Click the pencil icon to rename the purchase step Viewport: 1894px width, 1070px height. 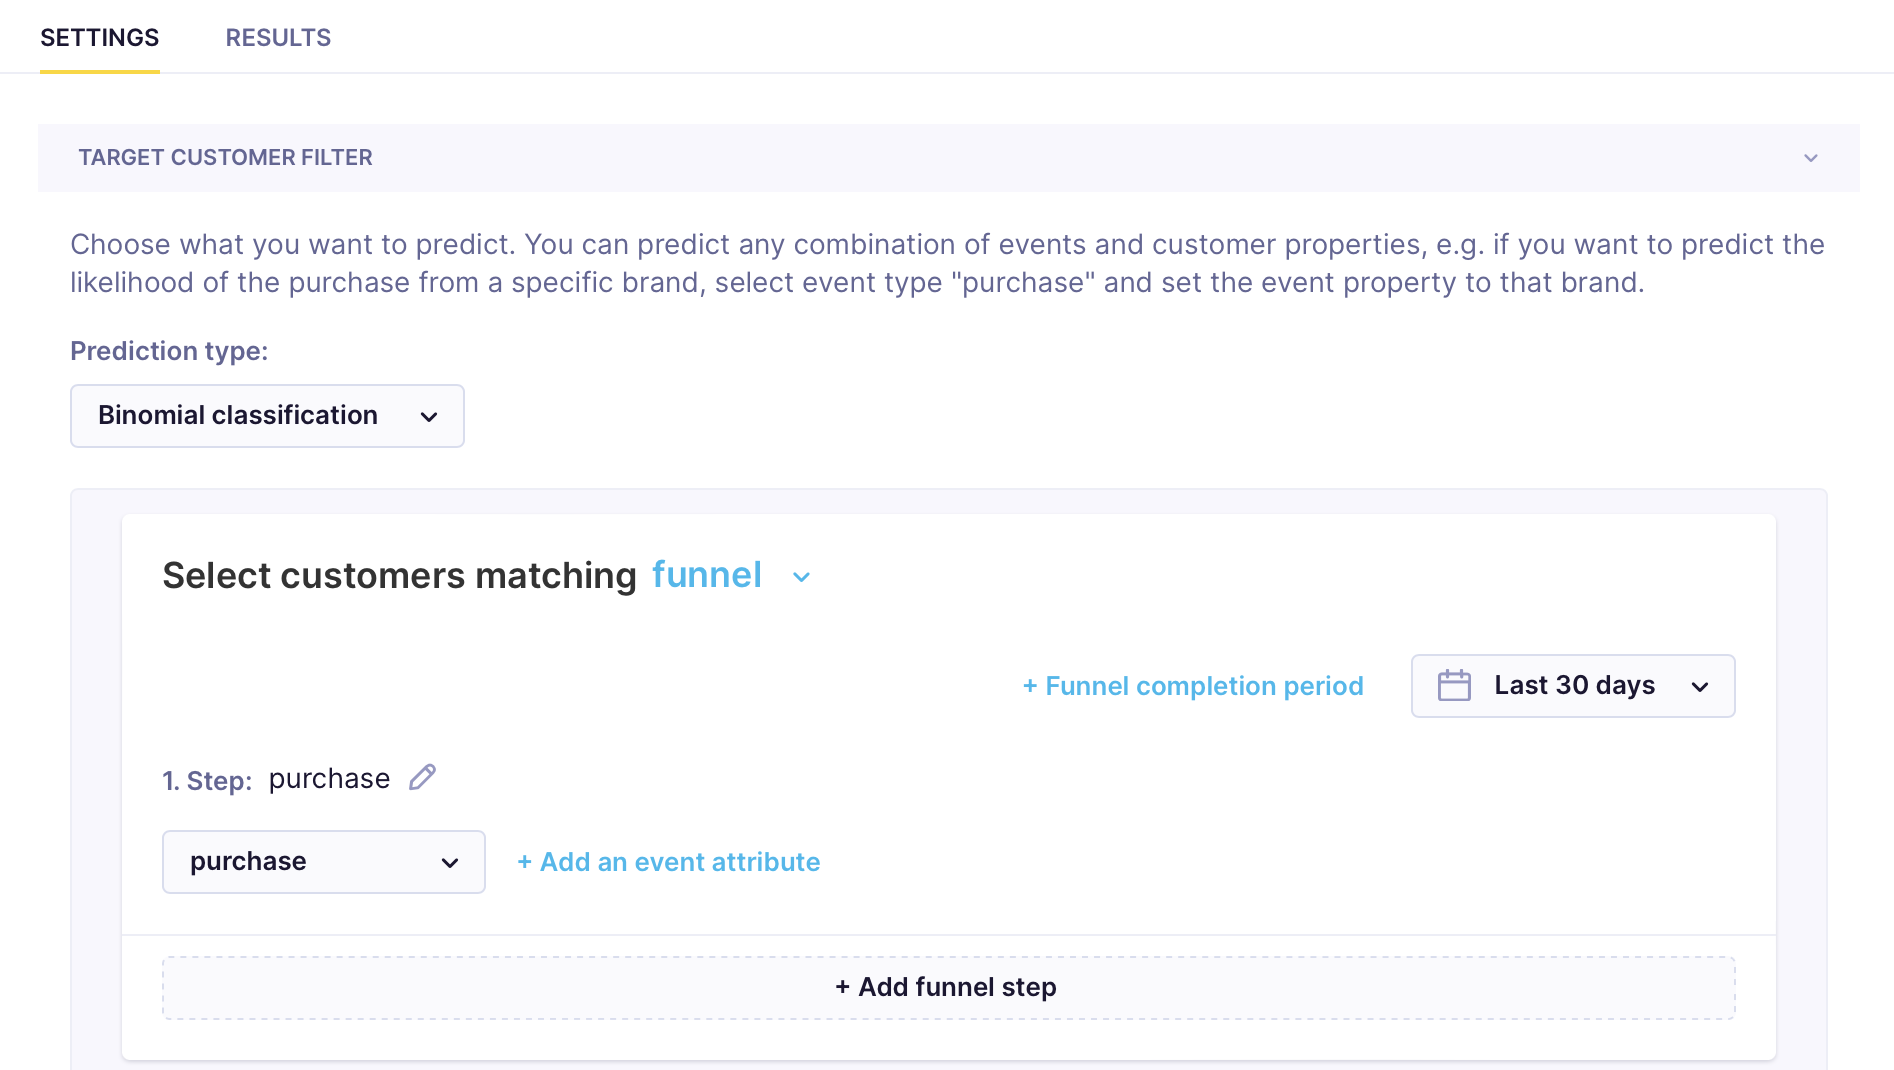(x=422, y=776)
